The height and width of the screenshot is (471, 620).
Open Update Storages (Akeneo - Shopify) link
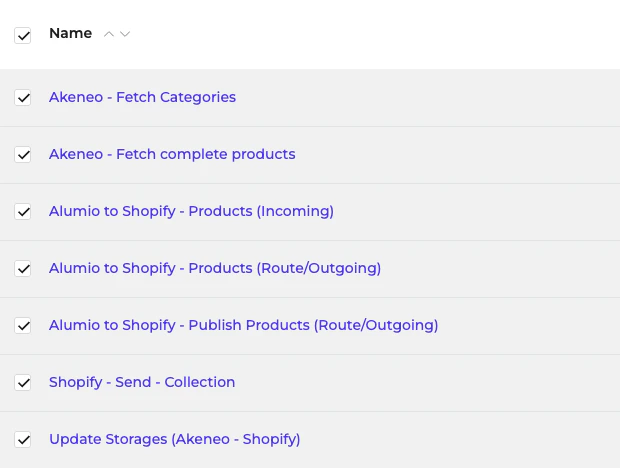[174, 440]
